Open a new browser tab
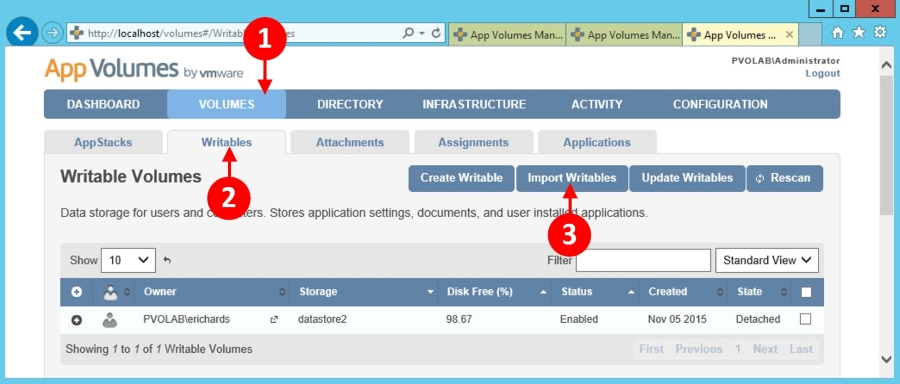The width and height of the screenshot is (900, 384). pos(810,35)
